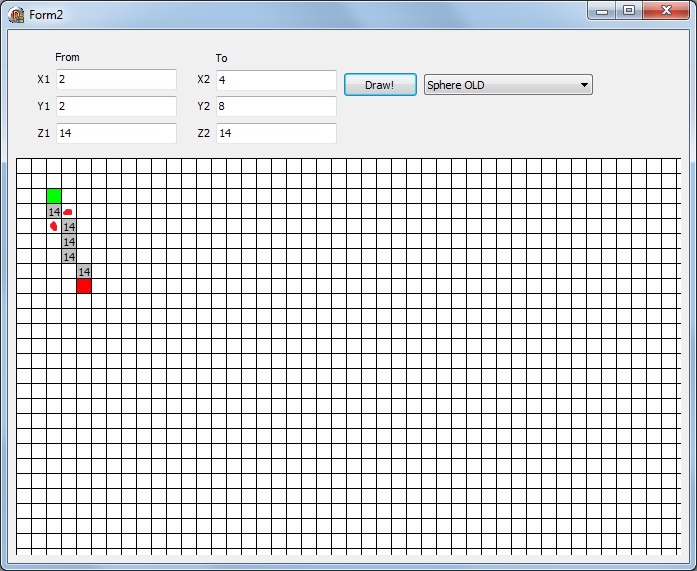Click the Z2 To input box

click(275, 133)
